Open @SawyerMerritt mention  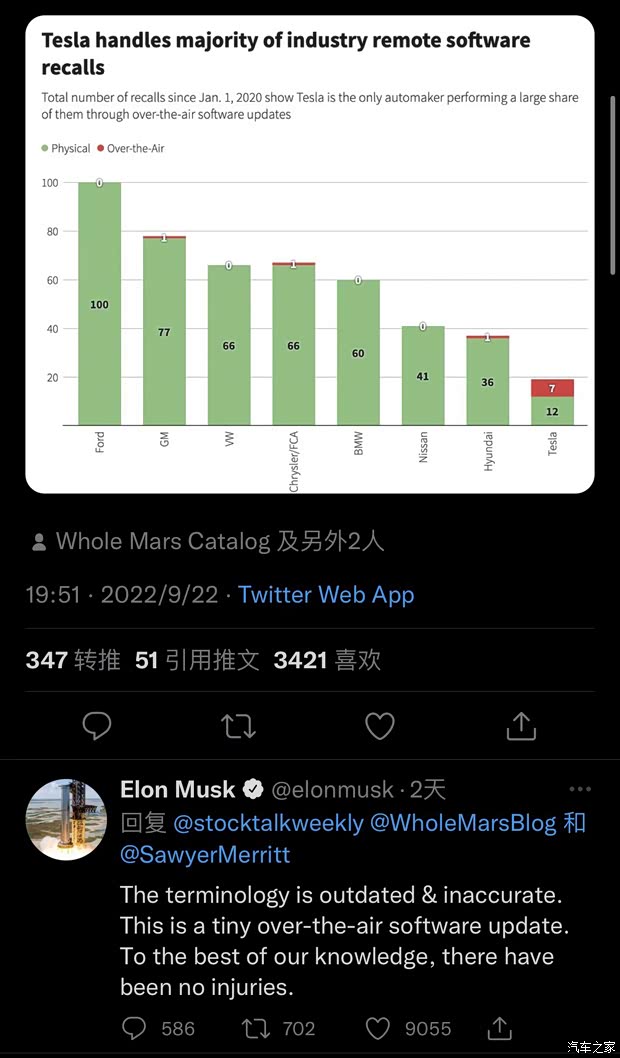204,855
